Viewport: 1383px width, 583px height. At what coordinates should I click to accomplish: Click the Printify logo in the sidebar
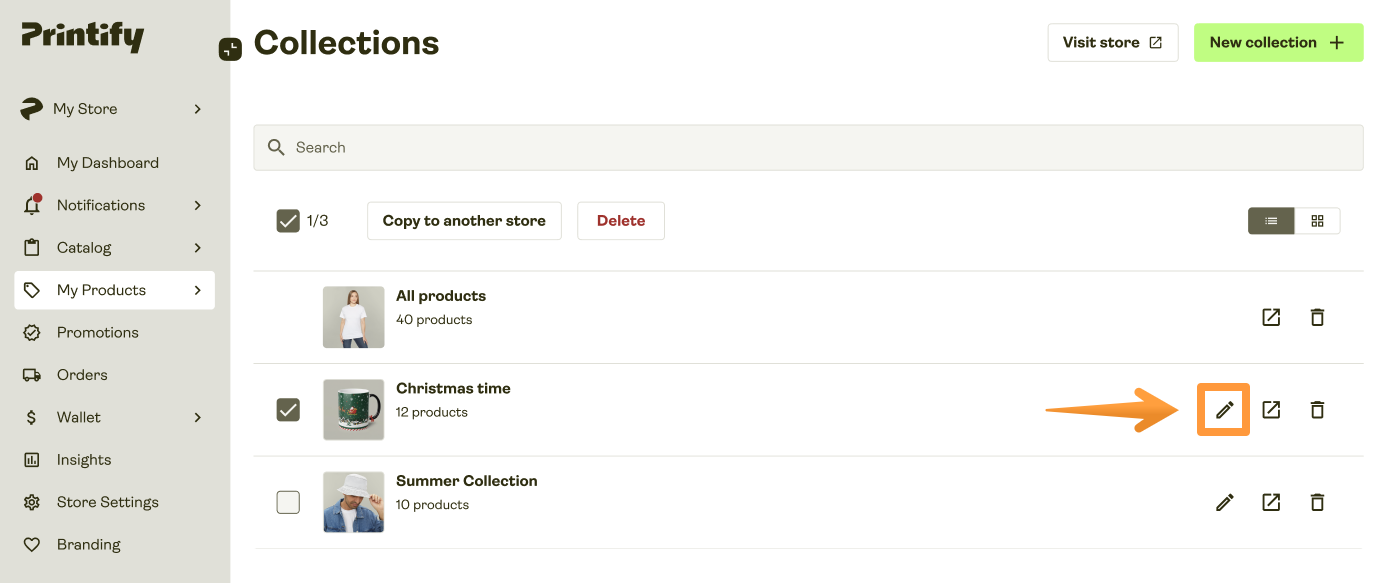click(x=82, y=37)
